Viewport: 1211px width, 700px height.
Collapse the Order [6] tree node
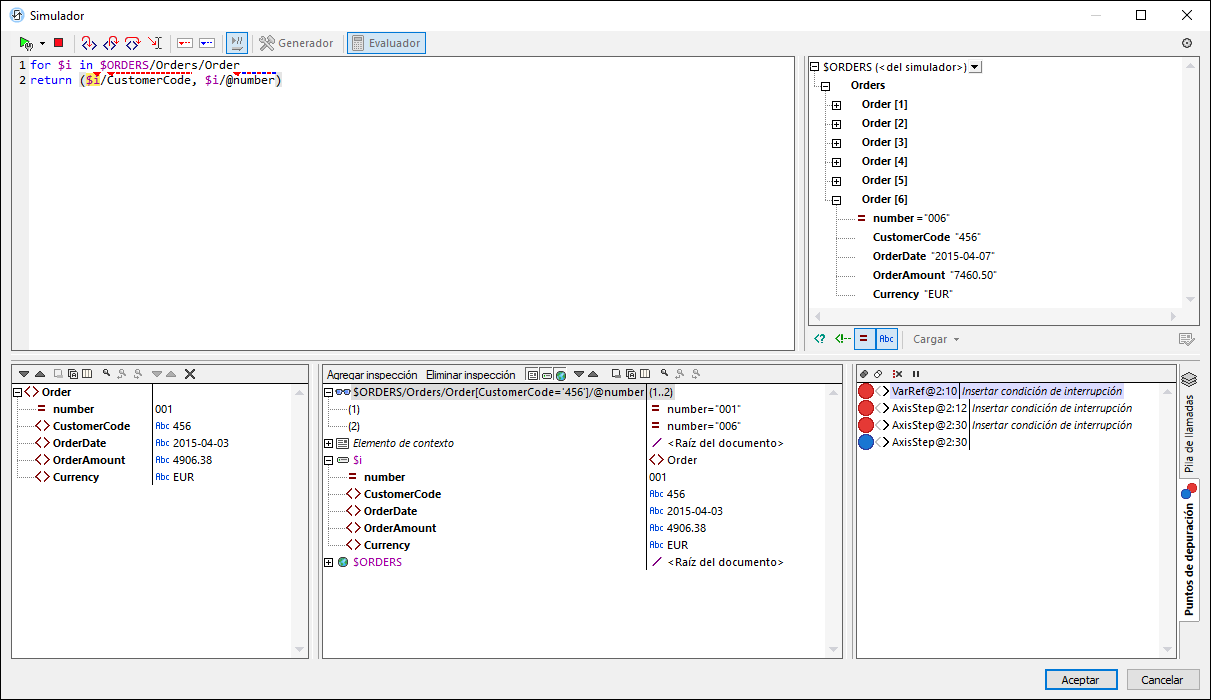[x=837, y=200]
